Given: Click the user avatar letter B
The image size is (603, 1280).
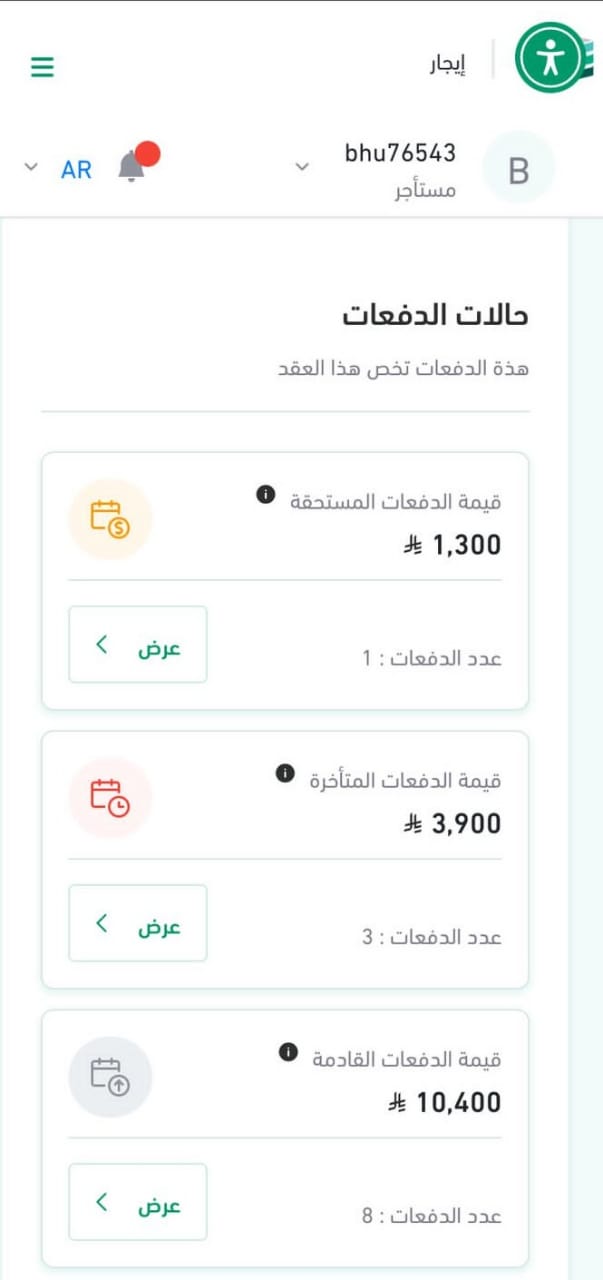Looking at the screenshot, I should point(518,169).
